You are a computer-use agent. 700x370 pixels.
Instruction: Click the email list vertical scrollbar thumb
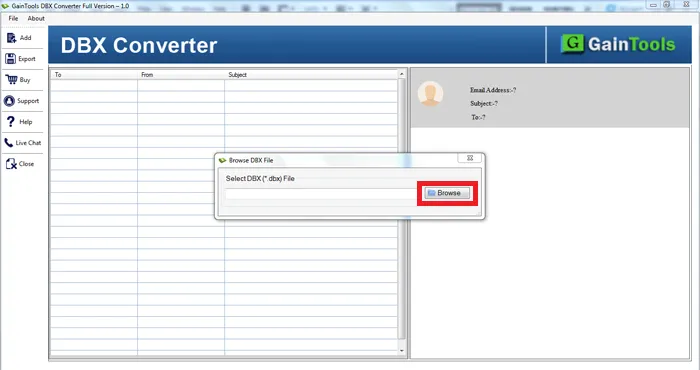point(401,209)
